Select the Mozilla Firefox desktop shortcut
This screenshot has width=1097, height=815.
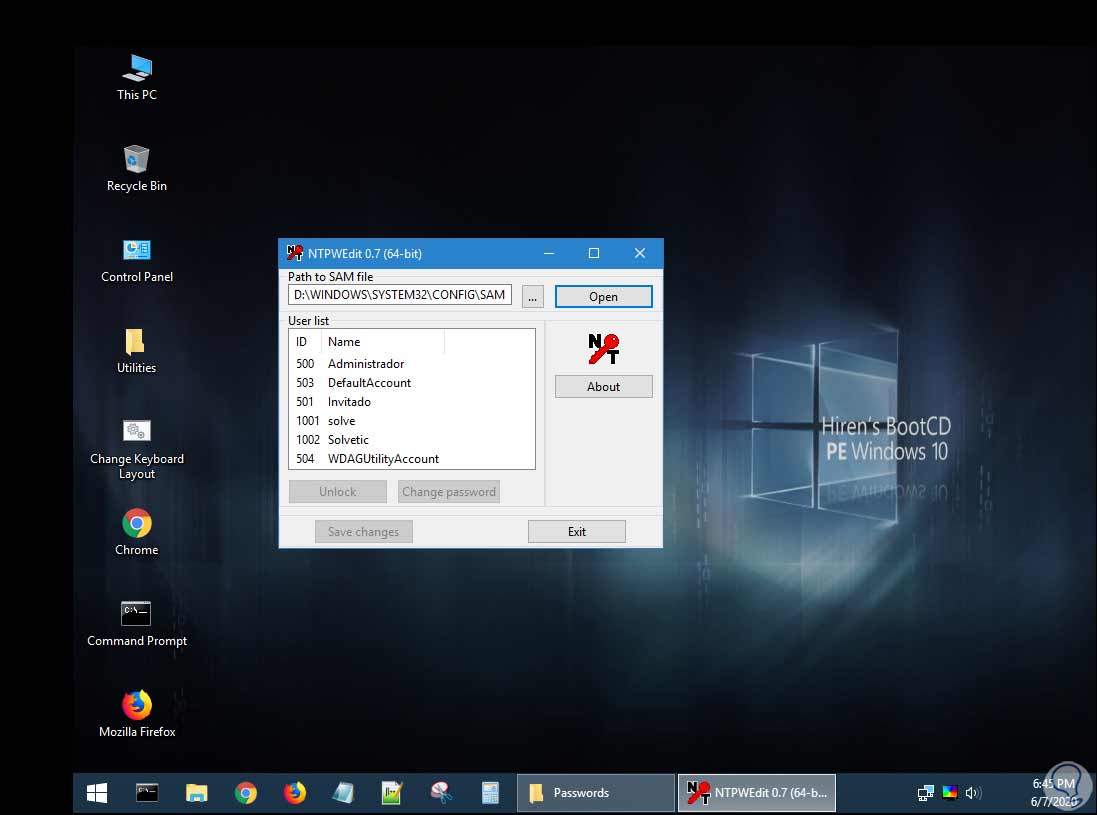point(137,714)
